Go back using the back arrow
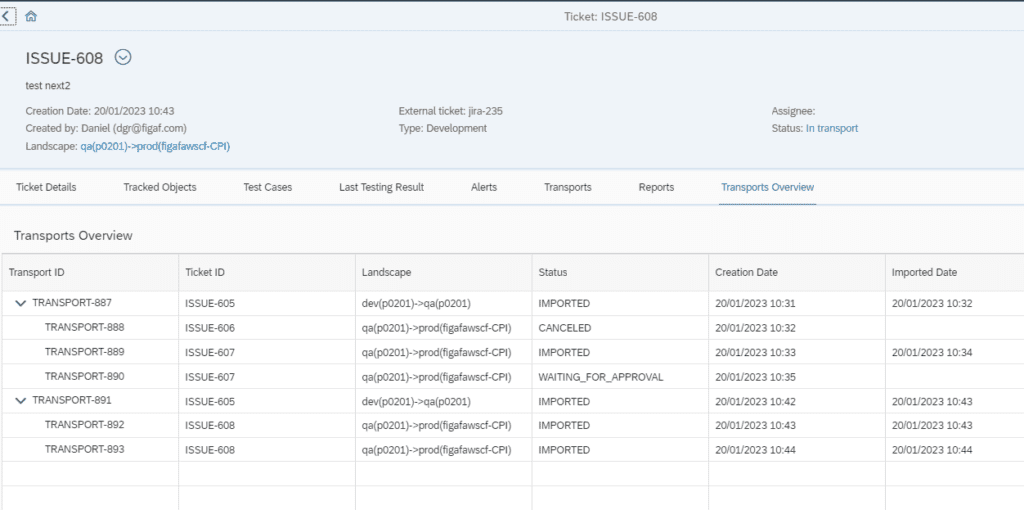 tap(6, 16)
